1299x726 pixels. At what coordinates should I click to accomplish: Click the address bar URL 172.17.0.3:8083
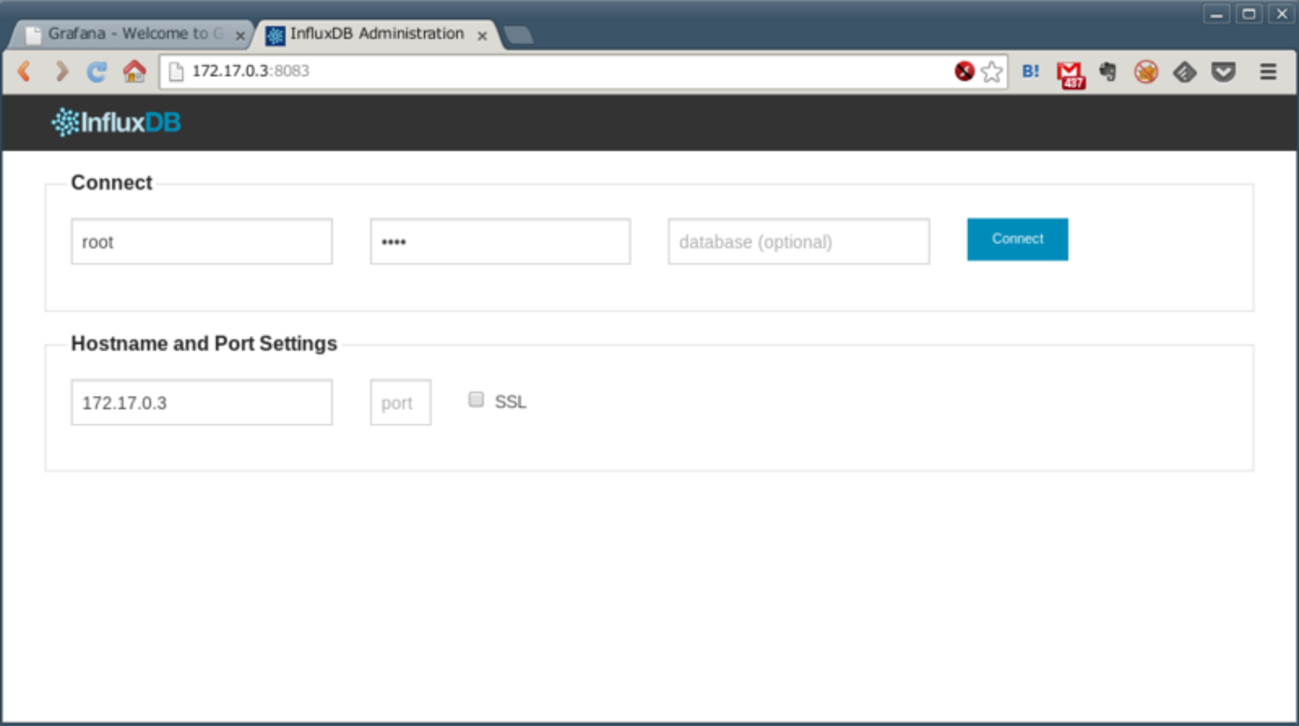click(x=250, y=71)
